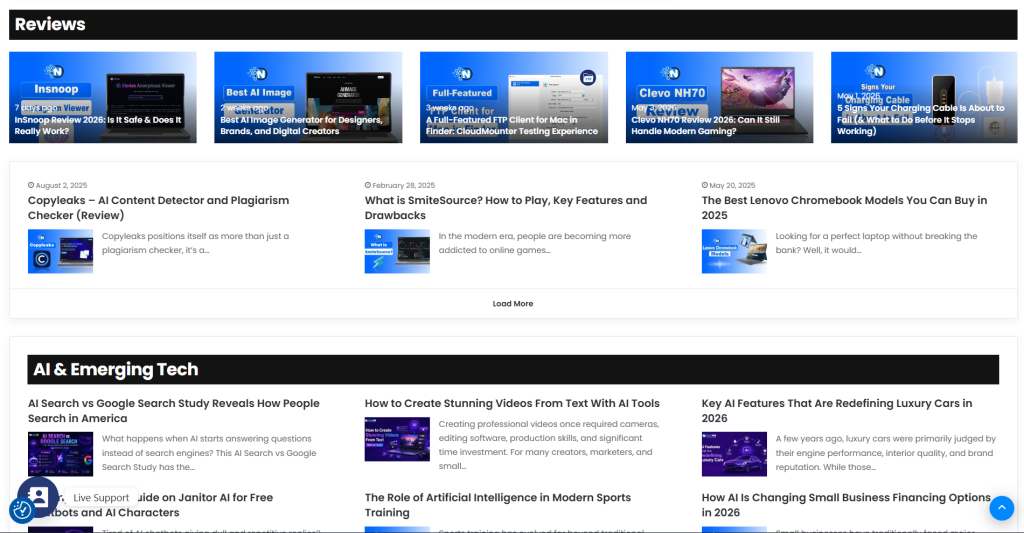Click excerpt 'What happens when AI starts answering'
Image resolution: width=1024 pixels, height=533 pixels.
pos(209,453)
